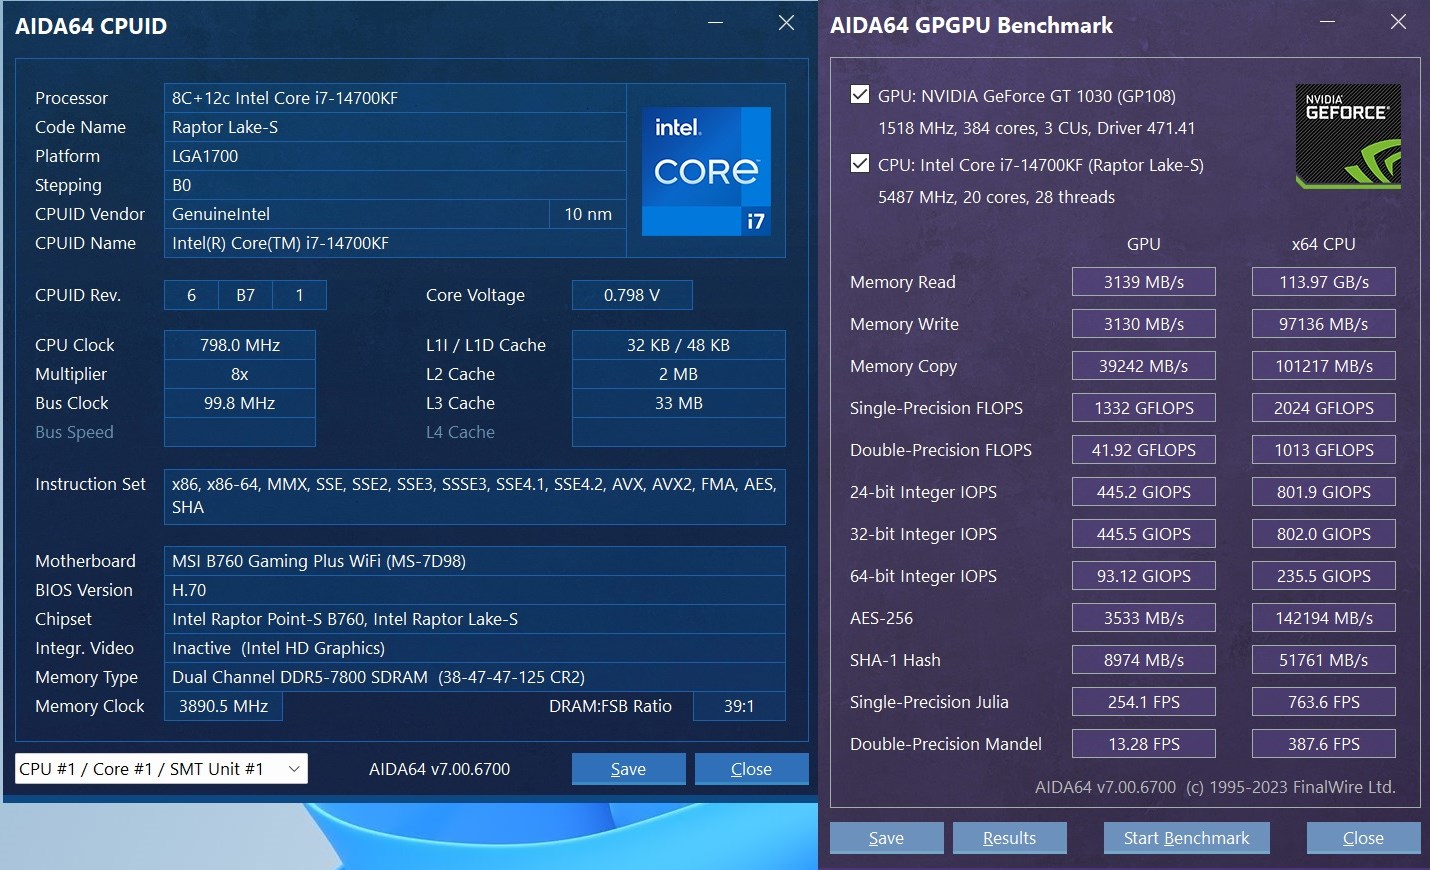Click the x64 CPU Memory Copy result

click(x=1323, y=366)
